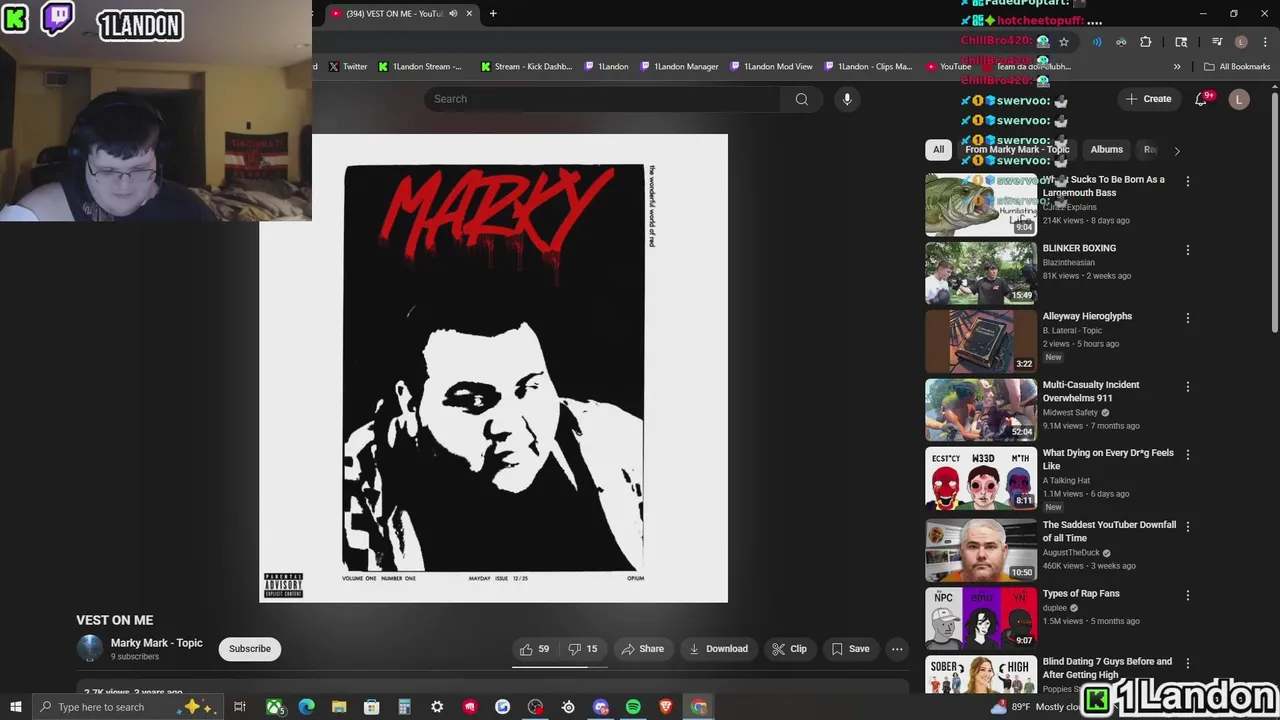
Task: Select the All filter chip
Action: (x=938, y=150)
